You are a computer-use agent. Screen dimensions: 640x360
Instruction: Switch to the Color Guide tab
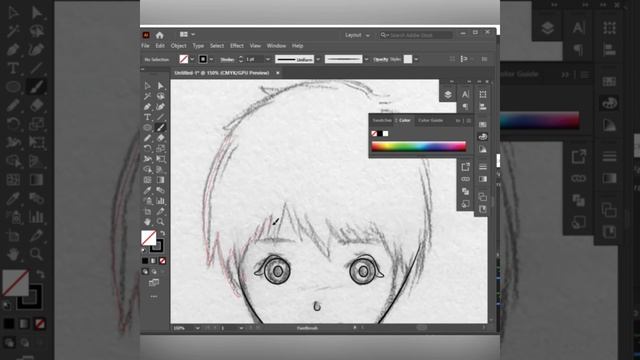(431, 120)
